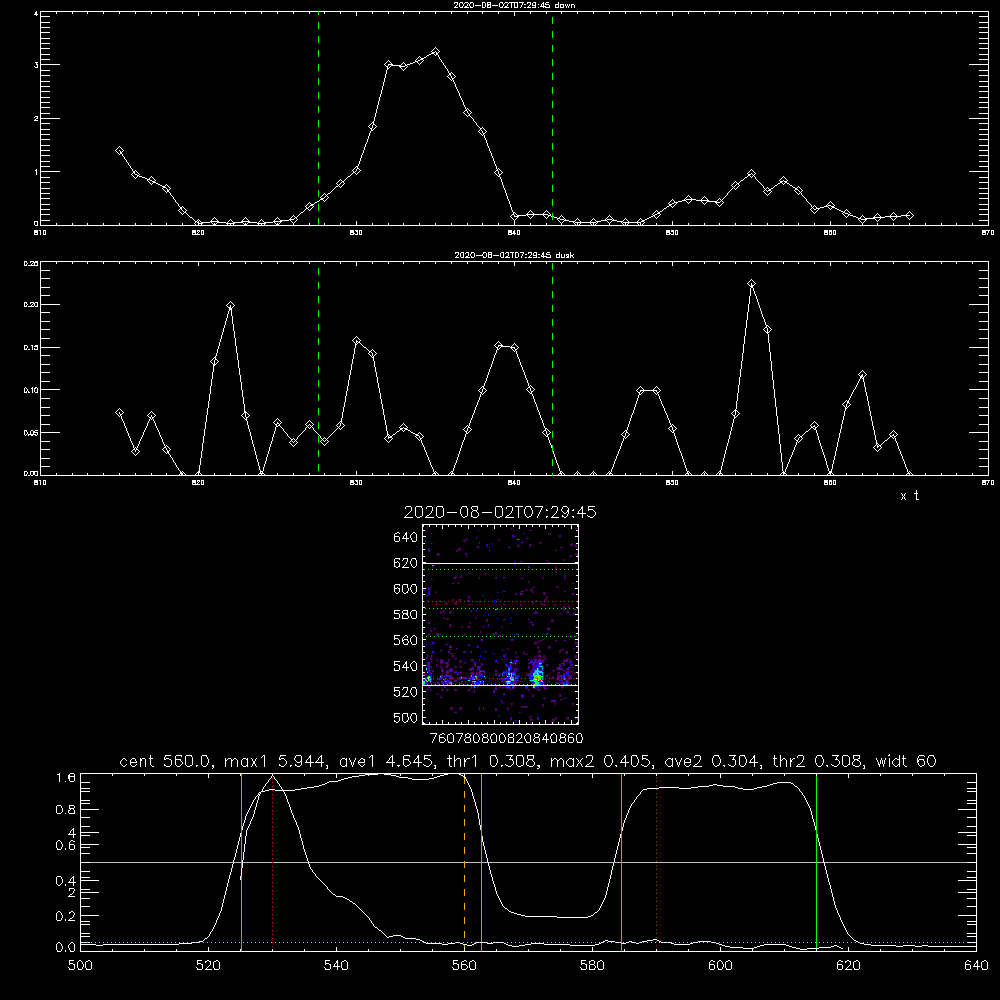Click the upper white horizontal line in the spectrogram
Viewport: 1000px width, 1000px height.
[x=501, y=563]
